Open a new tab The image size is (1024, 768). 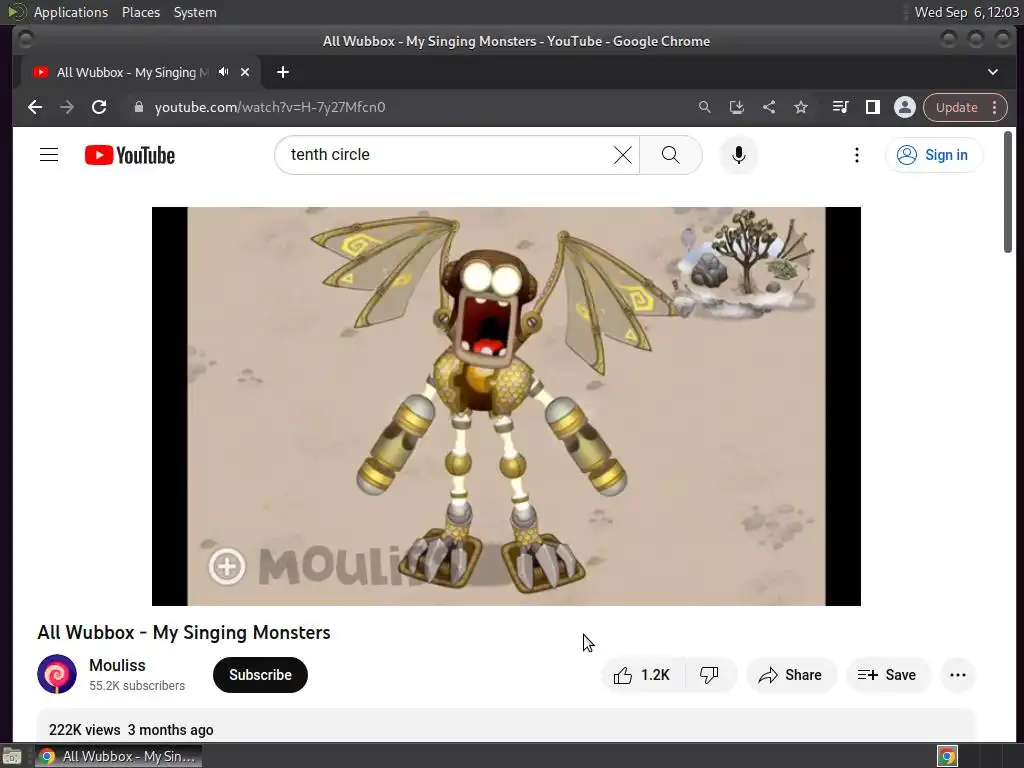(x=283, y=72)
